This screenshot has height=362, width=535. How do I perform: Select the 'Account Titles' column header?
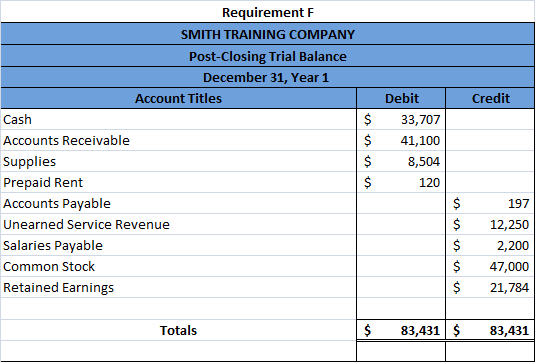(x=178, y=98)
